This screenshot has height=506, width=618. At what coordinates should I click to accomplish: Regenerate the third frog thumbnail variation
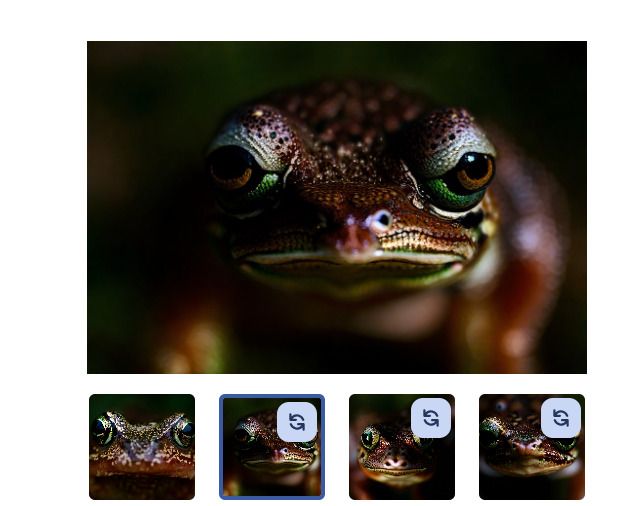(x=431, y=418)
